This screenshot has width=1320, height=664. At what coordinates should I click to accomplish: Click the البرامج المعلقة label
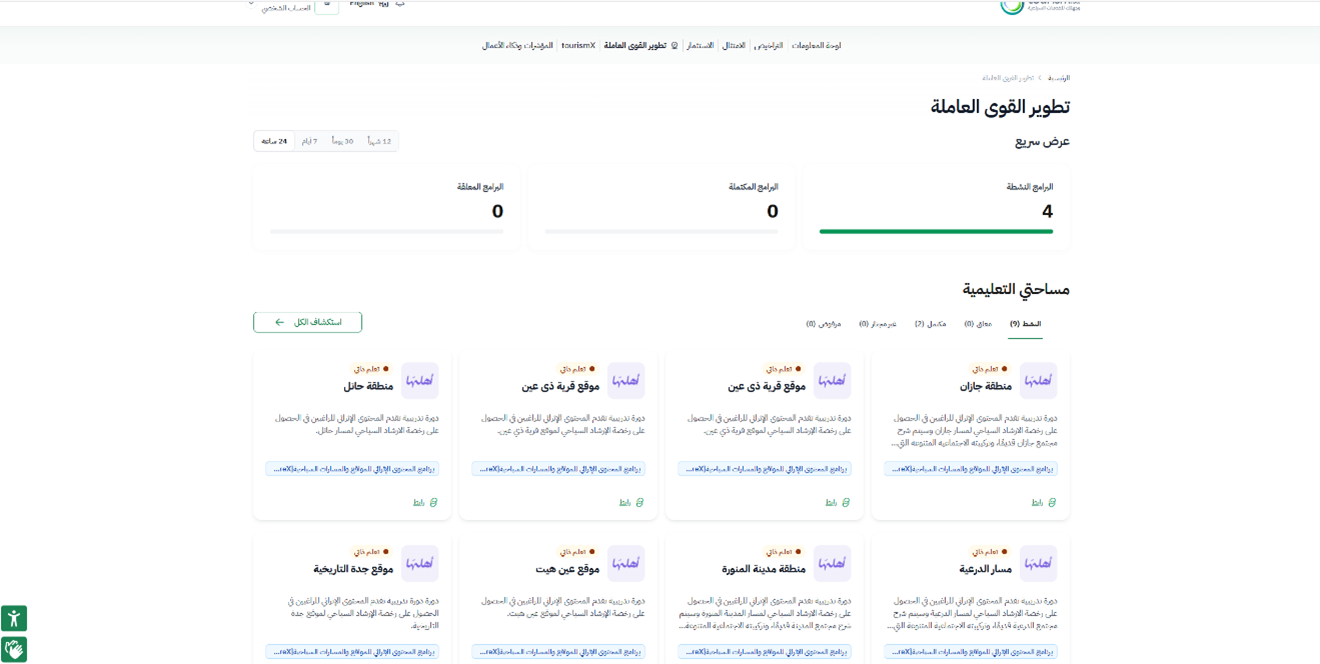pos(480,187)
